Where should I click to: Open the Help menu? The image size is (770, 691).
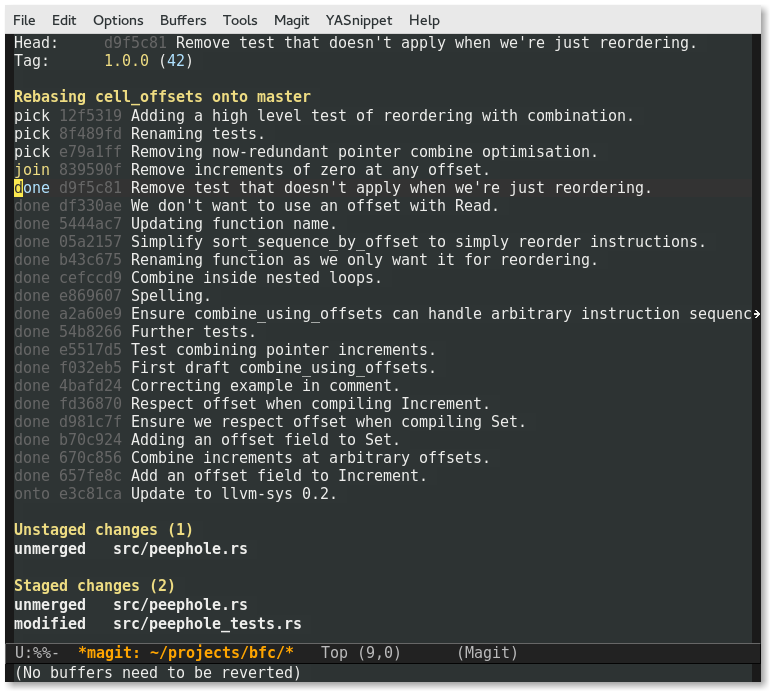(424, 20)
